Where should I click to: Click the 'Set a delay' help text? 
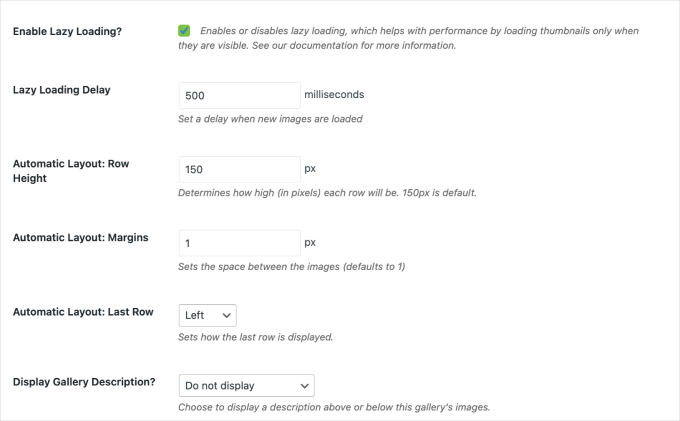click(x=269, y=119)
